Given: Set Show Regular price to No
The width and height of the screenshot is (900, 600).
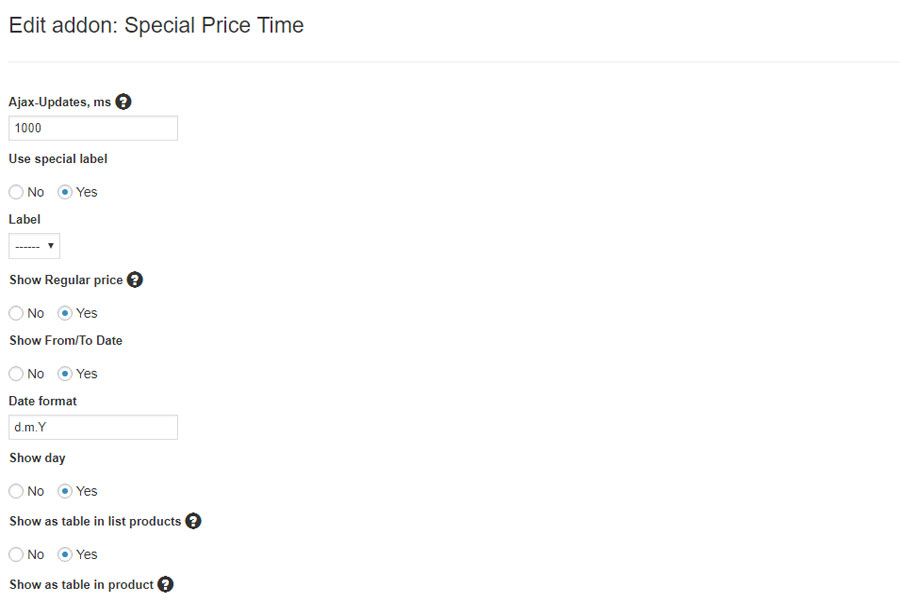Looking at the screenshot, I should coord(16,313).
